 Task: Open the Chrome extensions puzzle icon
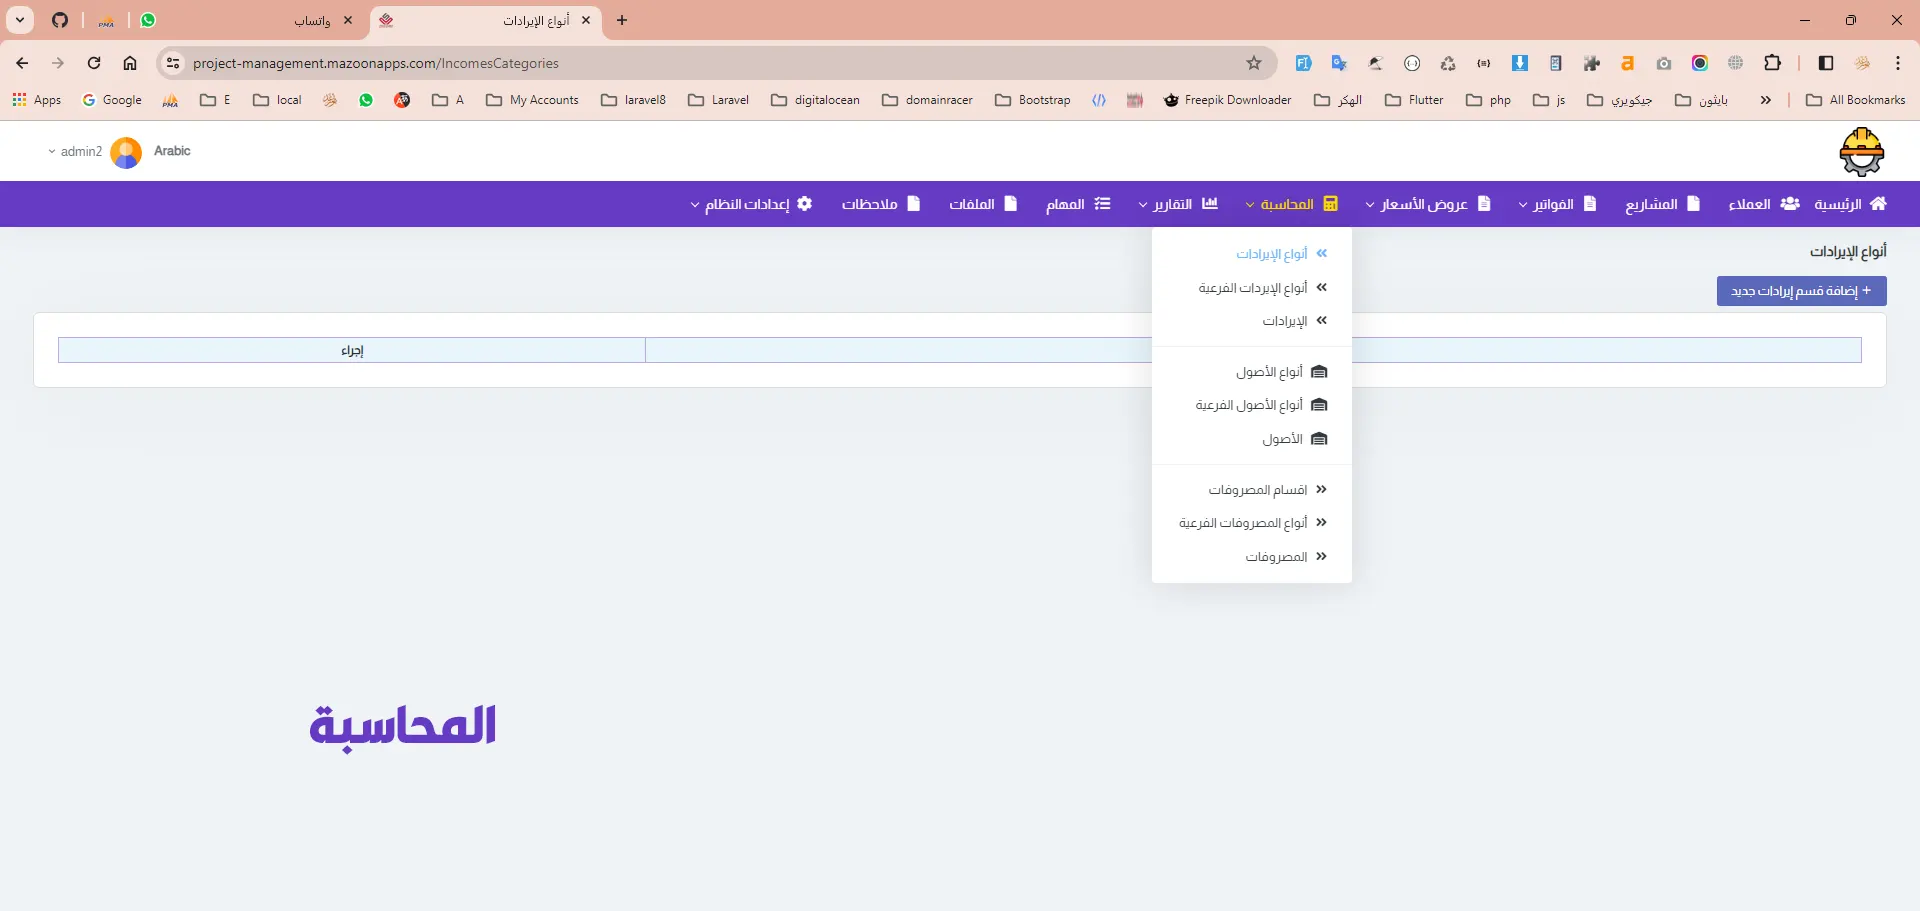click(1772, 63)
